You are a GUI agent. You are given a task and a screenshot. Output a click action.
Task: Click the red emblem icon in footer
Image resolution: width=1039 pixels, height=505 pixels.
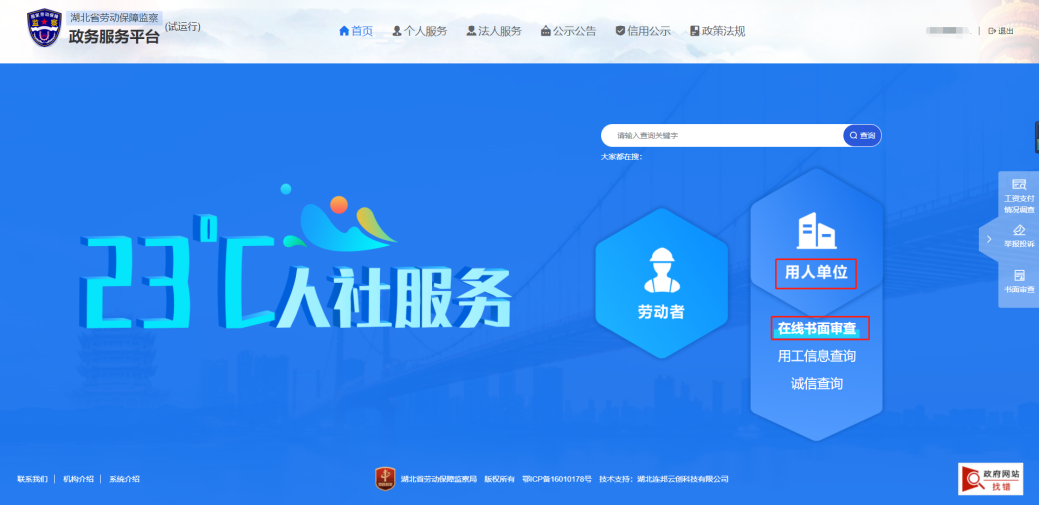point(385,479)
